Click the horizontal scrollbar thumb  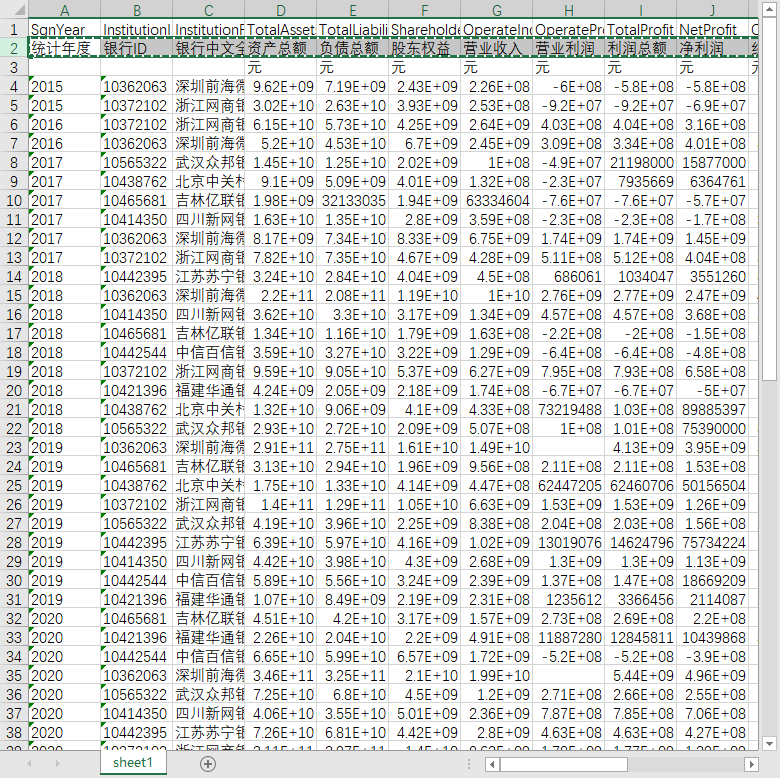coord(564,764)
